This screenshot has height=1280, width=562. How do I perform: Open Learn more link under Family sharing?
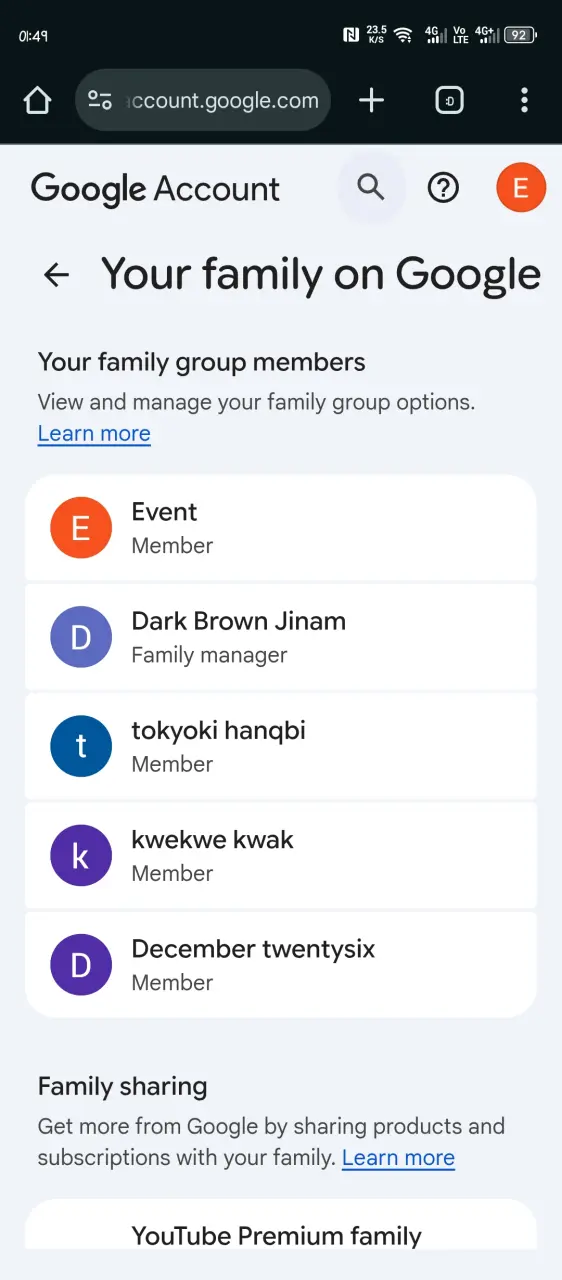tap(398, 1158)
